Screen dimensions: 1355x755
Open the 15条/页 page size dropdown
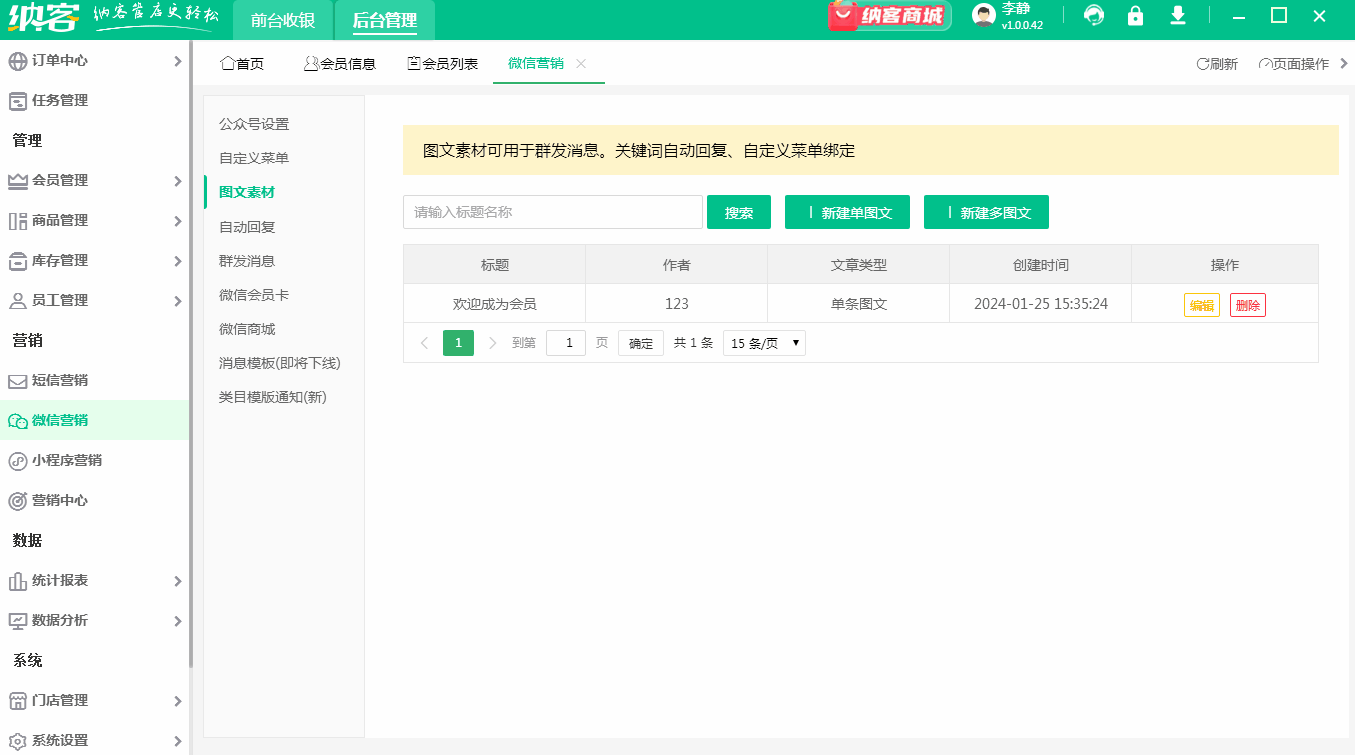[x=763, y=342]
